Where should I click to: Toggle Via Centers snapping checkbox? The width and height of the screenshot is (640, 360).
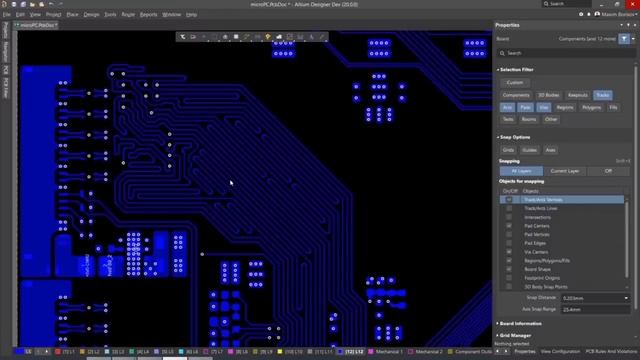pos(509,252)
